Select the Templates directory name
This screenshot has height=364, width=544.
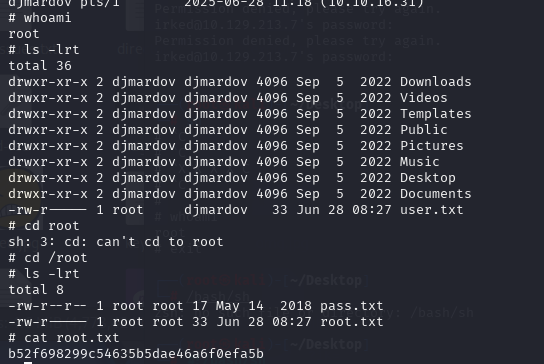pos(435,114)
